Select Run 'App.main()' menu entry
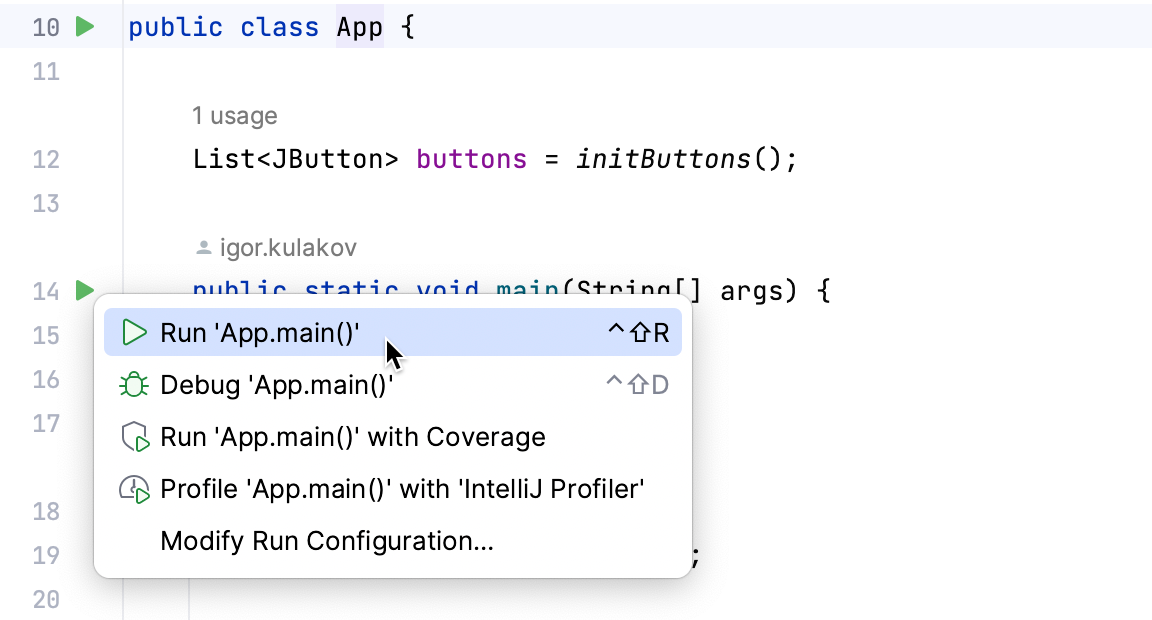Viewport: 1152px width, 620px height. (x=393, y=333)
